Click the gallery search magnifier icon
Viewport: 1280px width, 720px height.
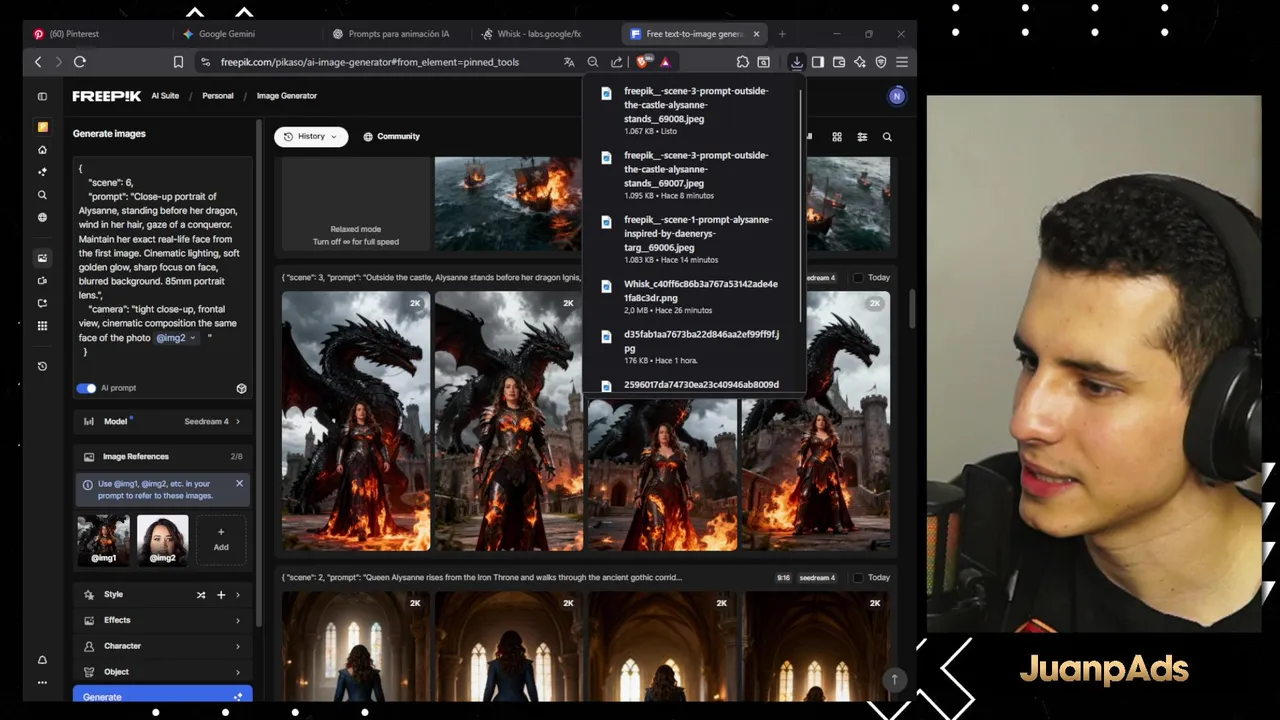[887, 137]
